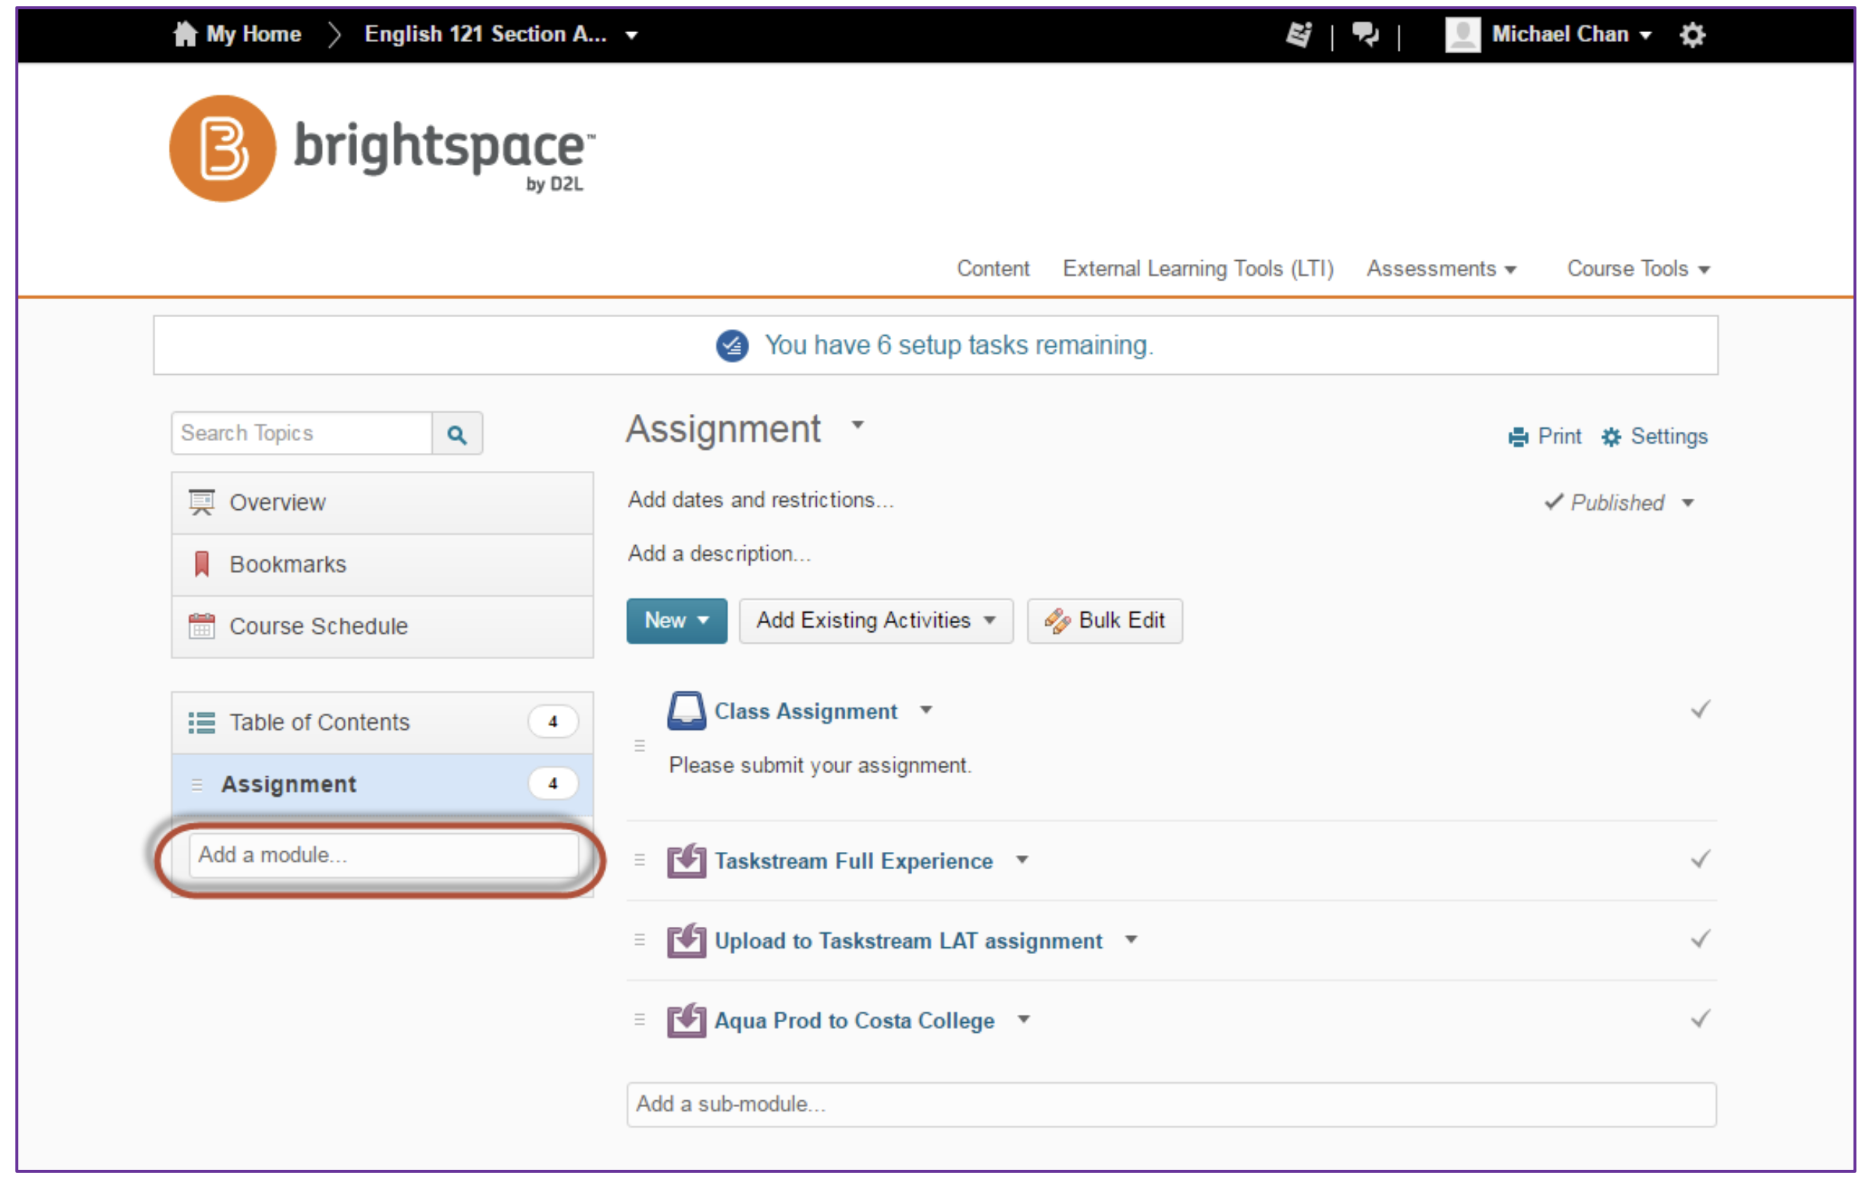Click the Aqua Prod to Costa College icon
This screenshot has height=1186, width=1870.
coord(686,1021)
